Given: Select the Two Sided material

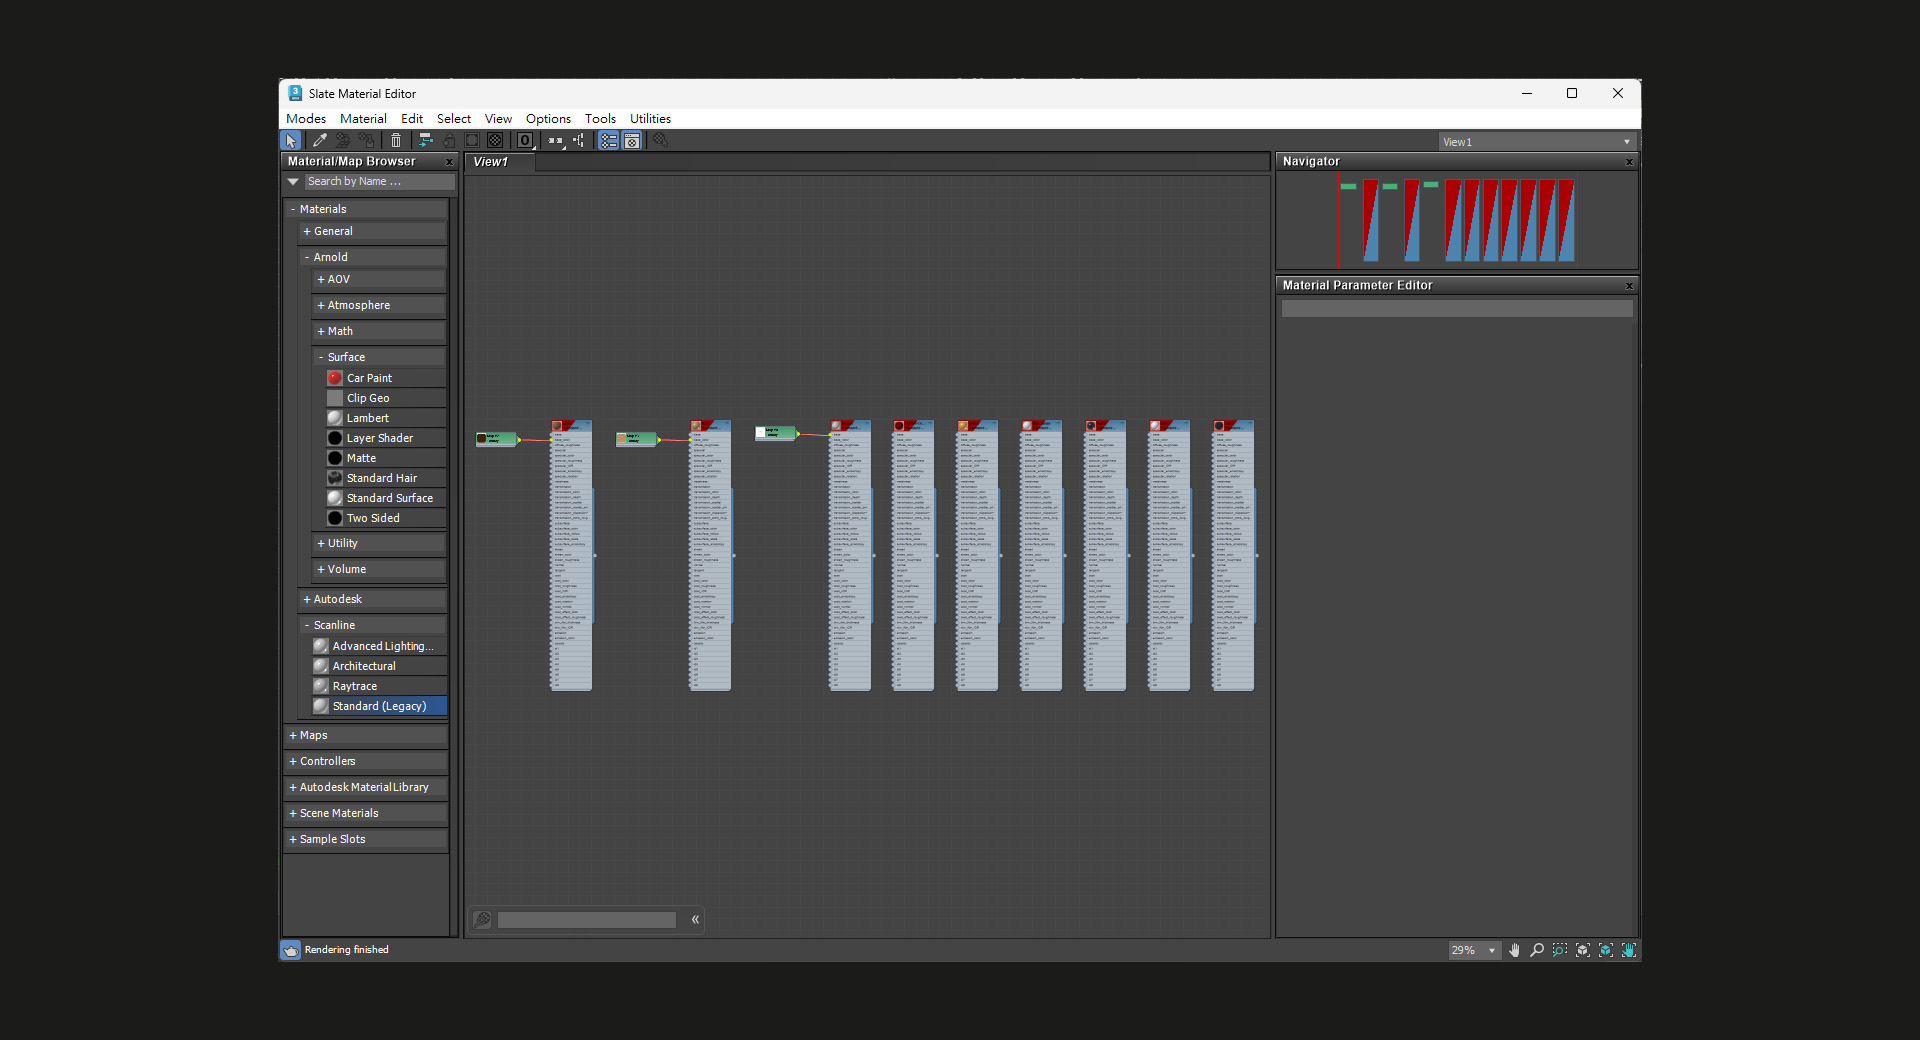Looking at the screenshot, I should (385, 518).
